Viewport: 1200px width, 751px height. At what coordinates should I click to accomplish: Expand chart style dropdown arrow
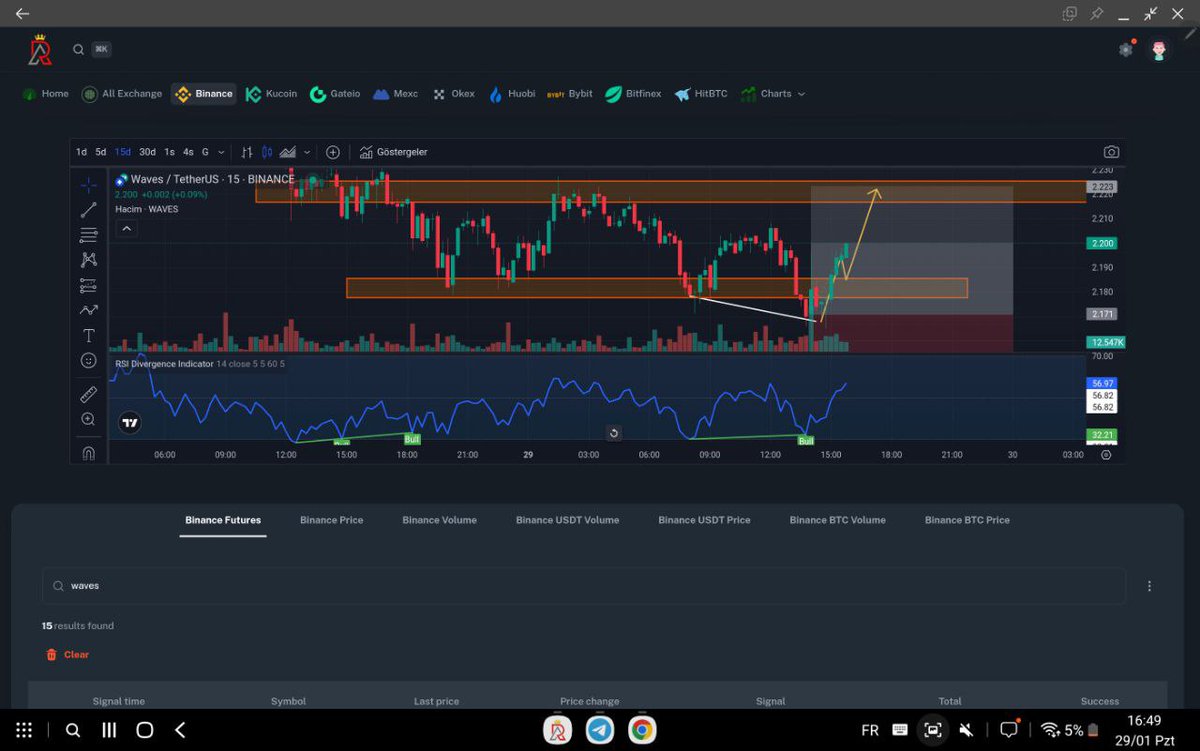click(307, 152)
